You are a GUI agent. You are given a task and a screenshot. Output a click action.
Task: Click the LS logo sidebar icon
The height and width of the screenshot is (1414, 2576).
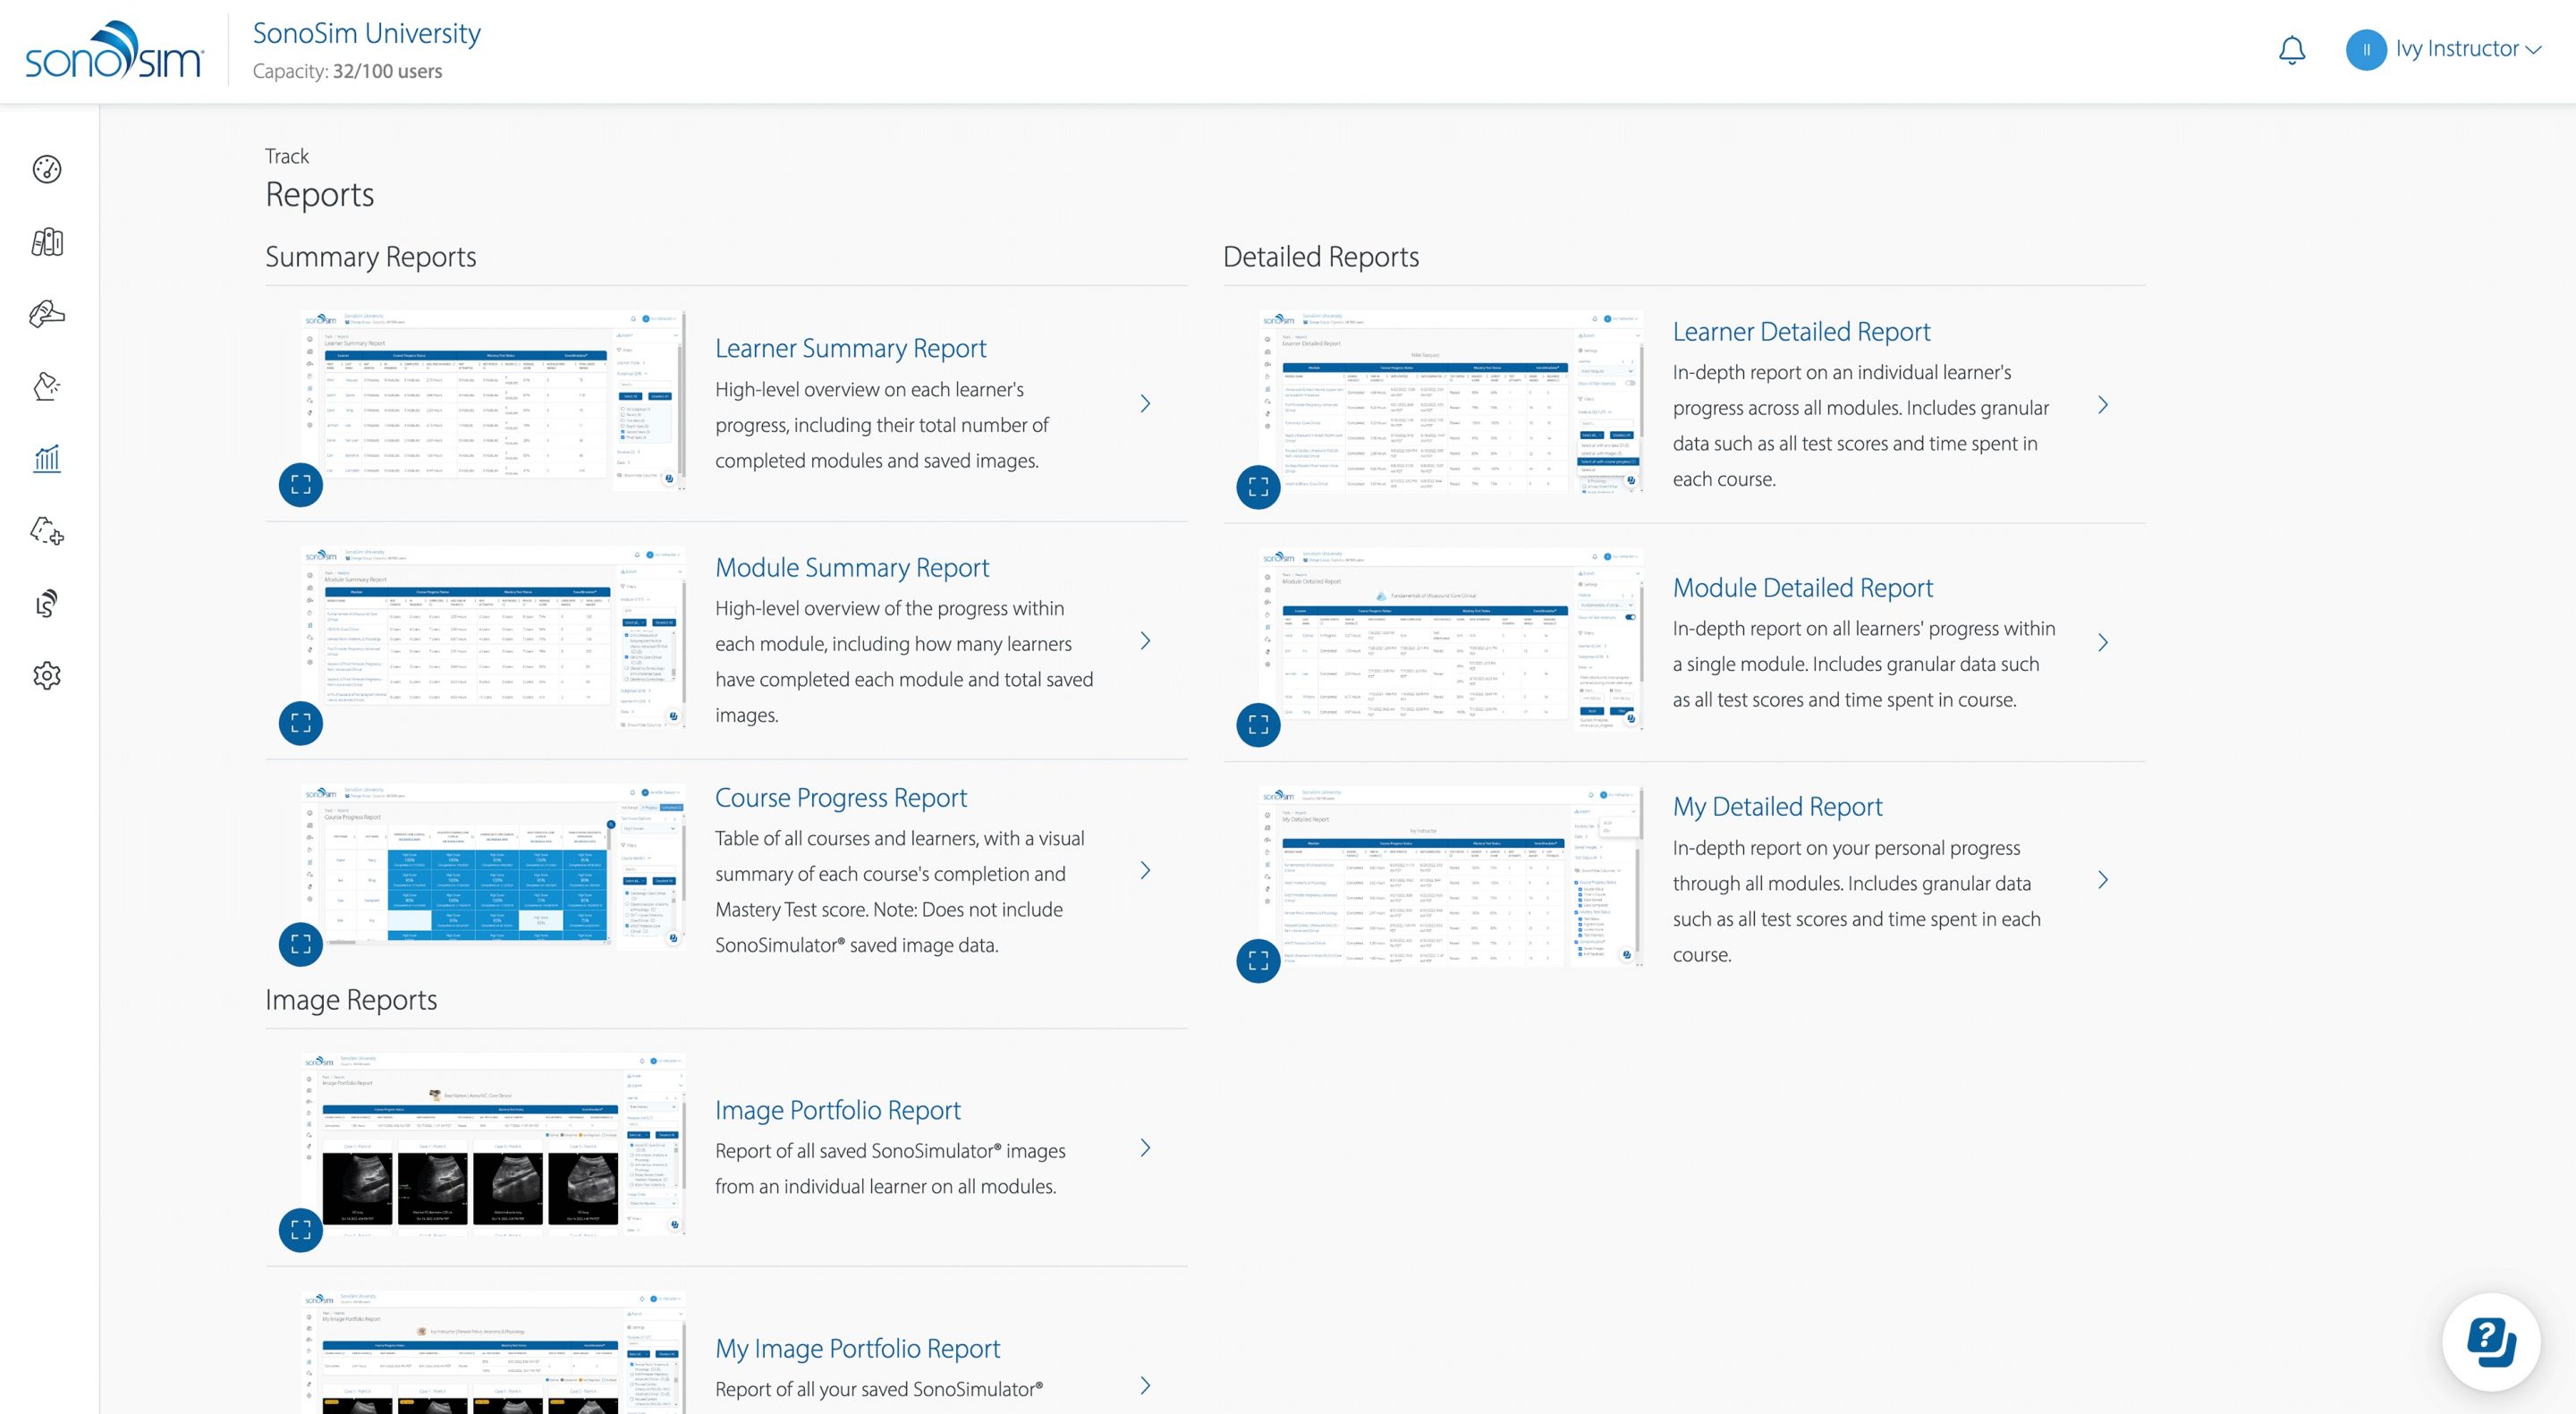click(47, 603)
